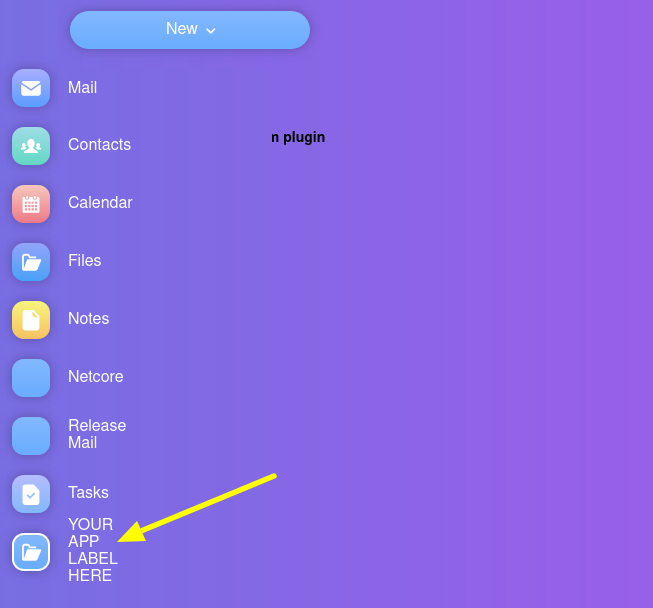
Task: Select the Notes text label
Action: [89, 319]
